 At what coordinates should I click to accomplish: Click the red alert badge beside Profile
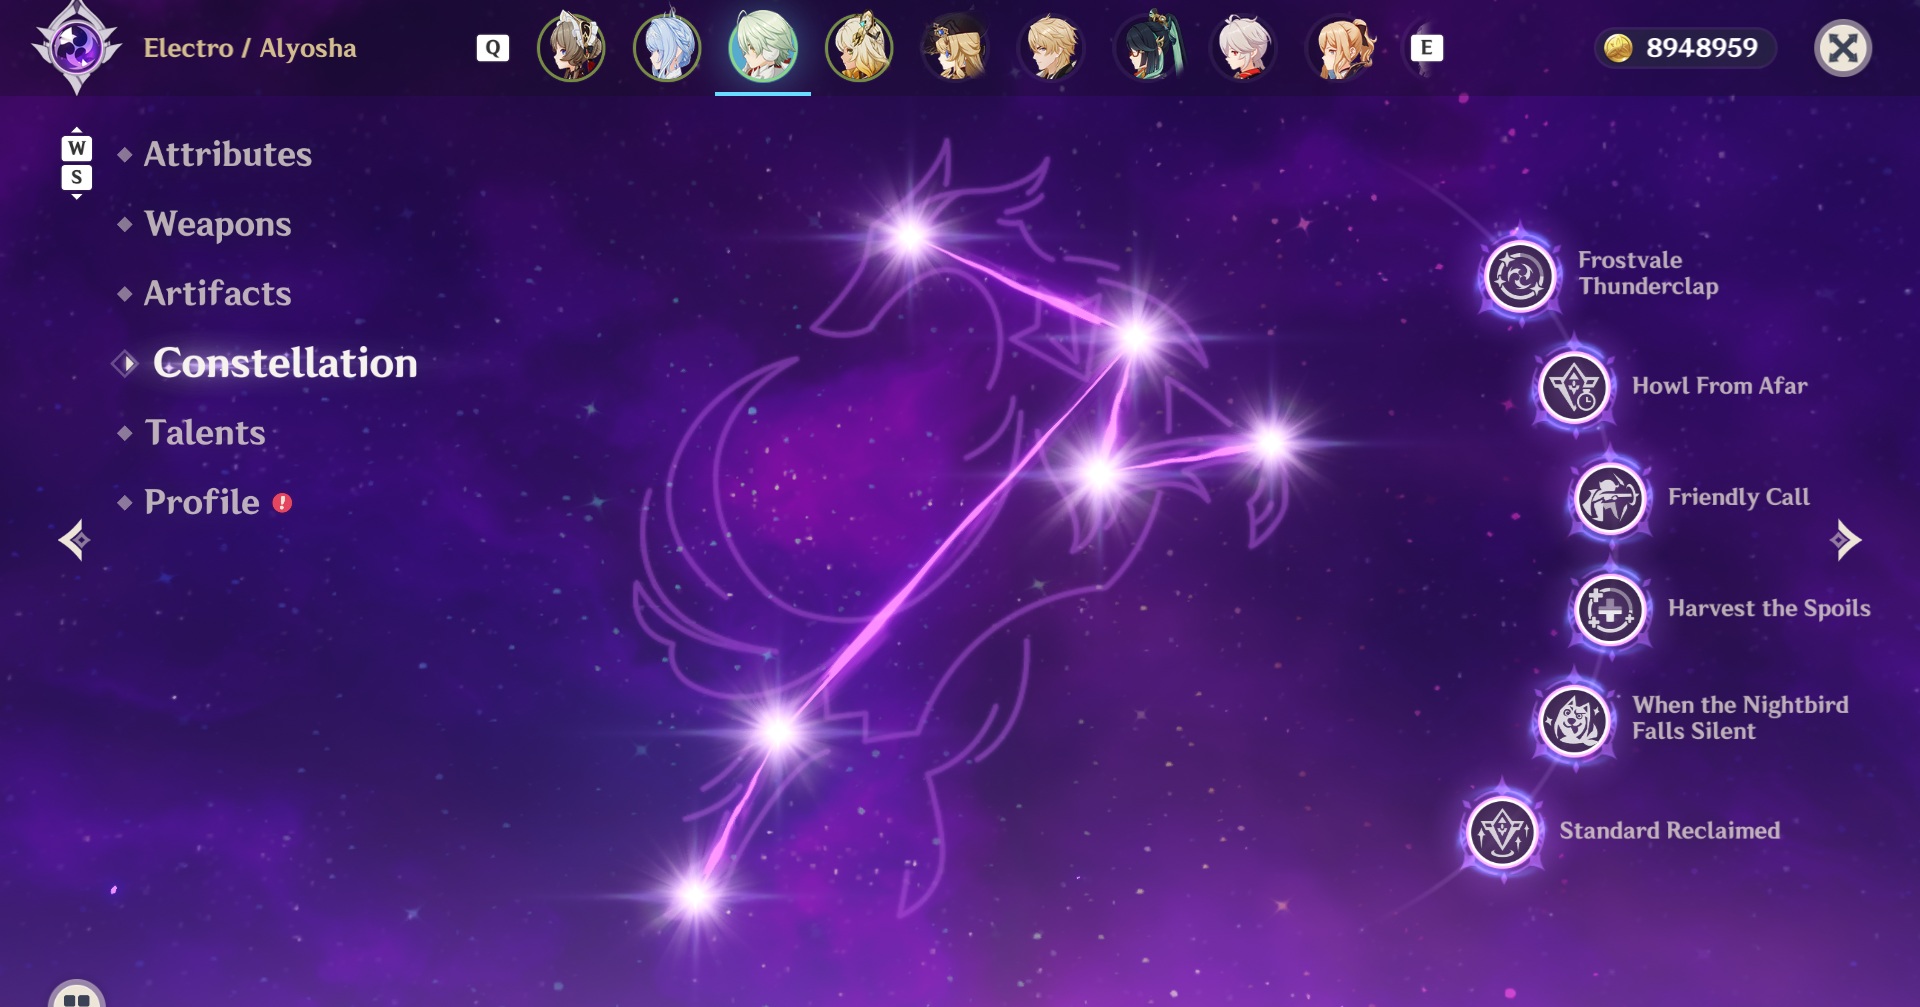[x=283, y=503]
